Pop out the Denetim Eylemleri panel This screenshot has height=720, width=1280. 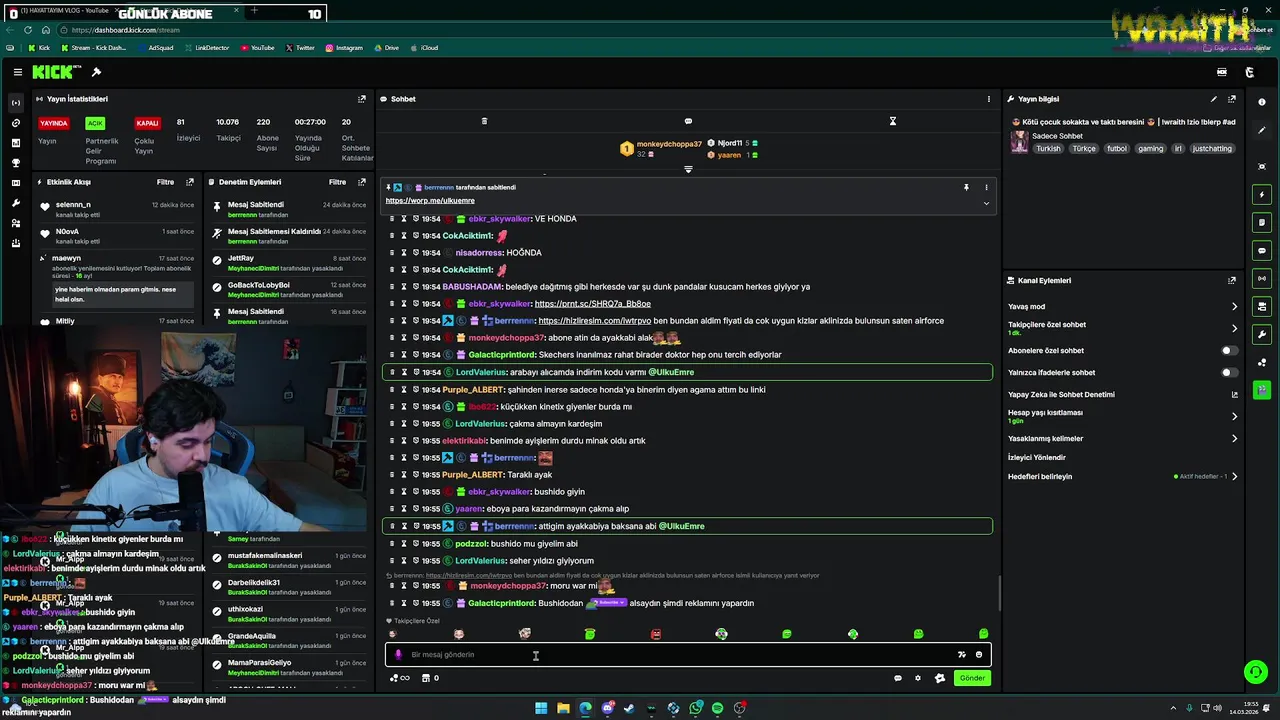click(x=362, y=182)
